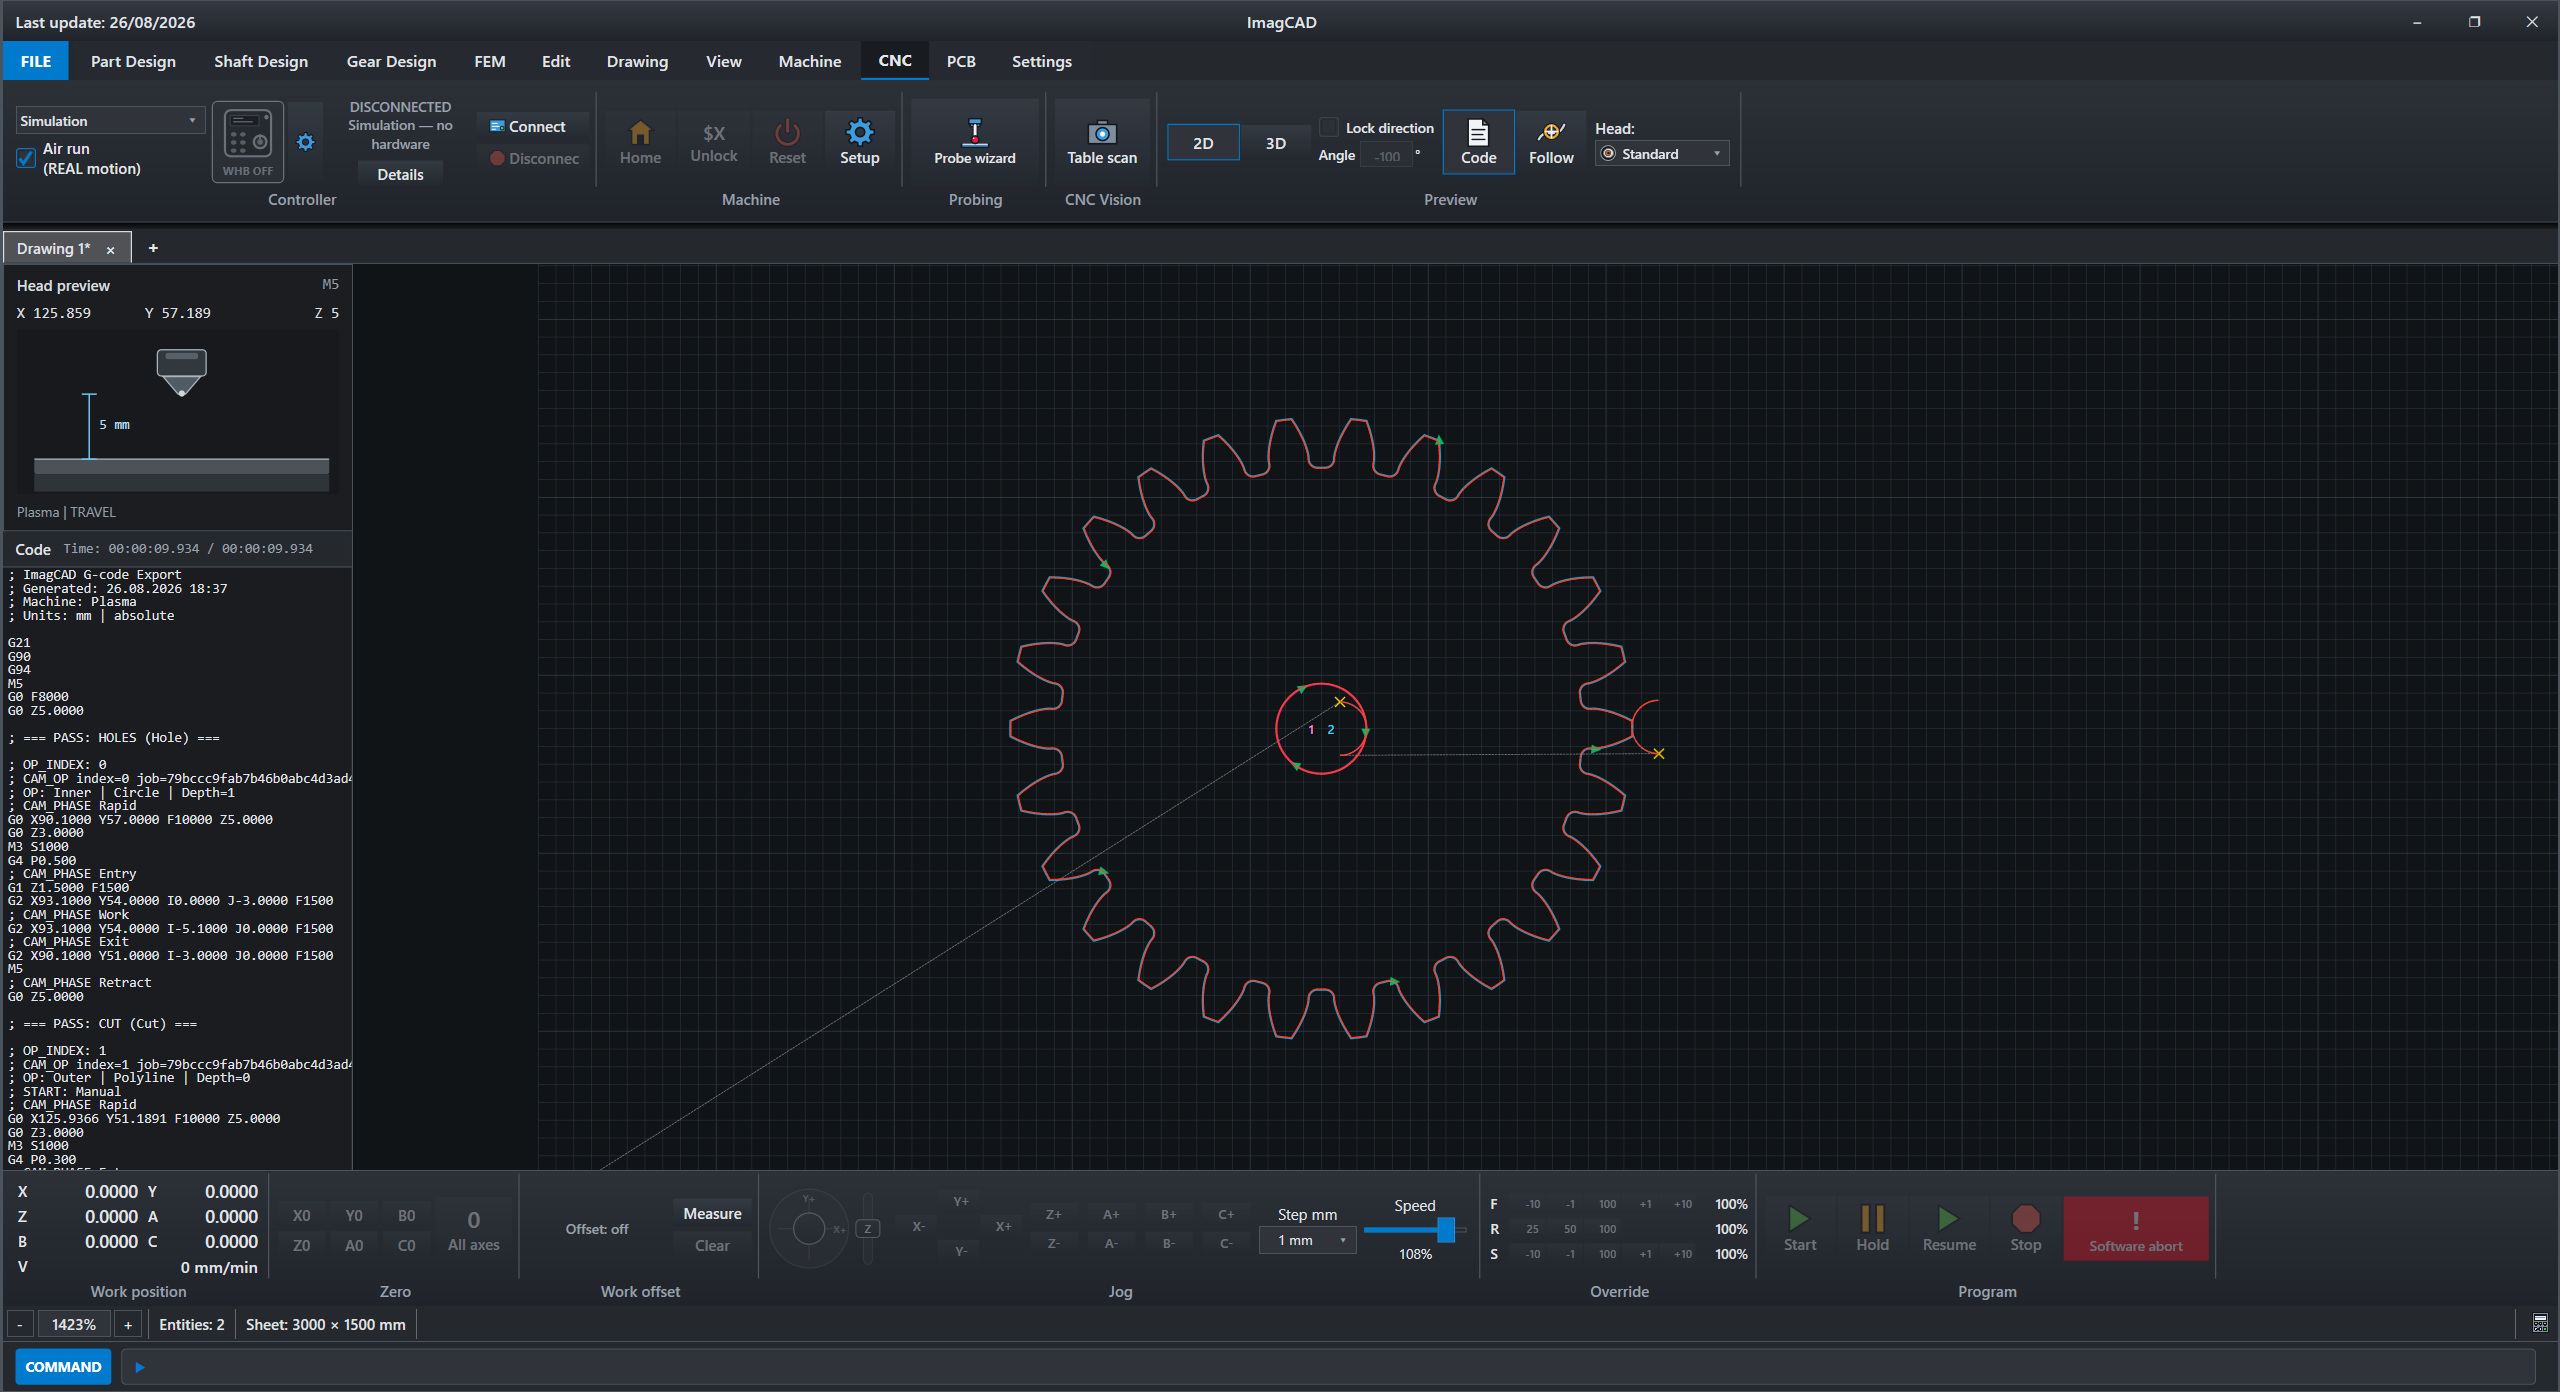Click Measure work offset button
Image resolution: width=2560 pixels, height=1392 pixels.
click(x=712, y=1213)
